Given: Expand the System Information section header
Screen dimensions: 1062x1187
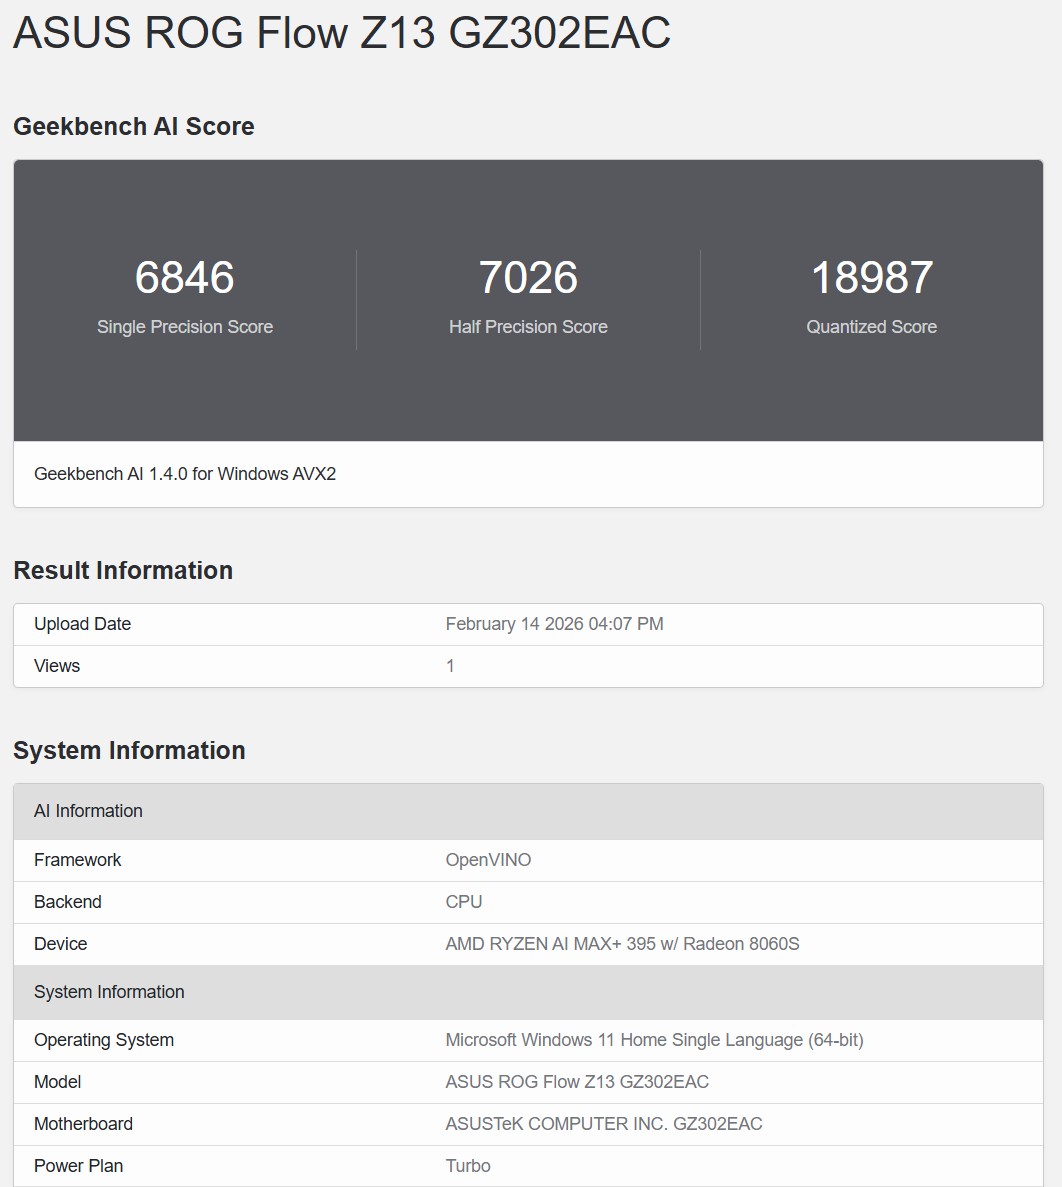Looking at the screenshot, I should [109, 992].
